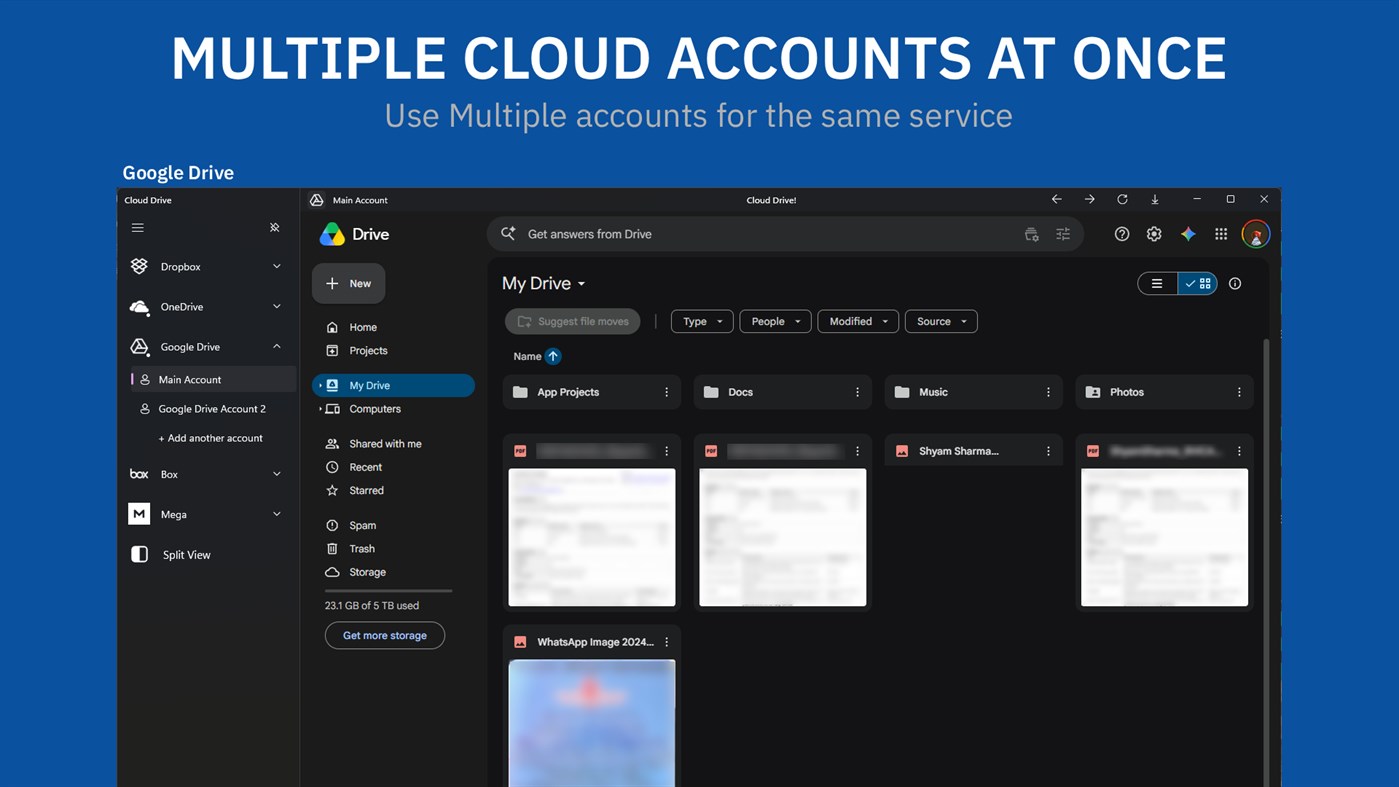This screenshot has width=1399, height=787.
Task: Click the Name column header
Action: [x=527, y=356]
